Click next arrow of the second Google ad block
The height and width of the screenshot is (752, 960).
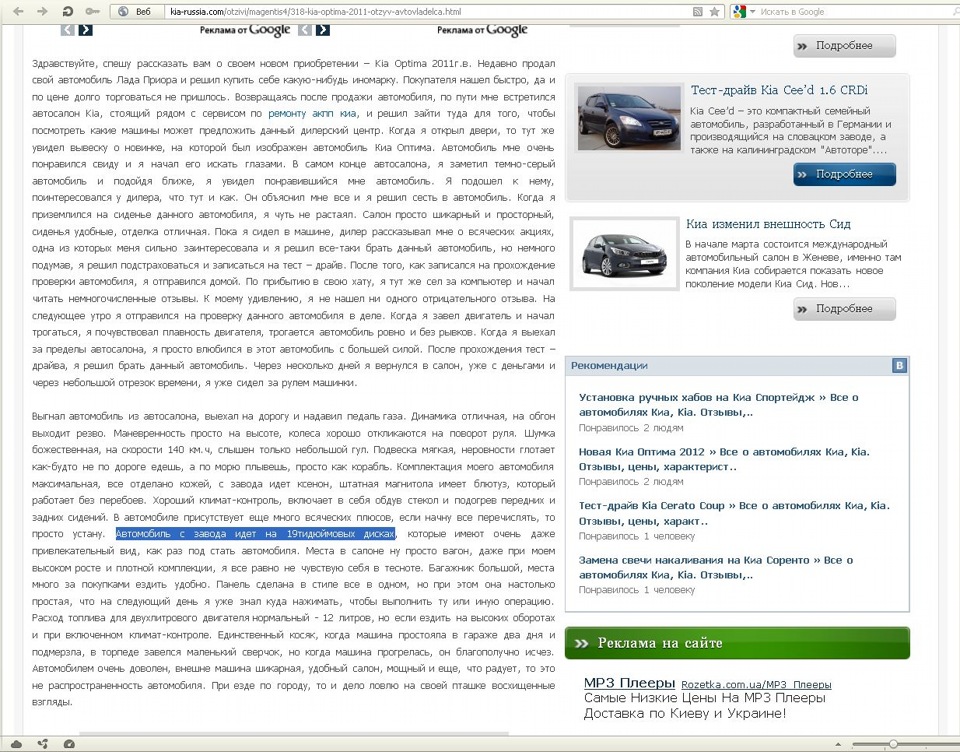323,29
